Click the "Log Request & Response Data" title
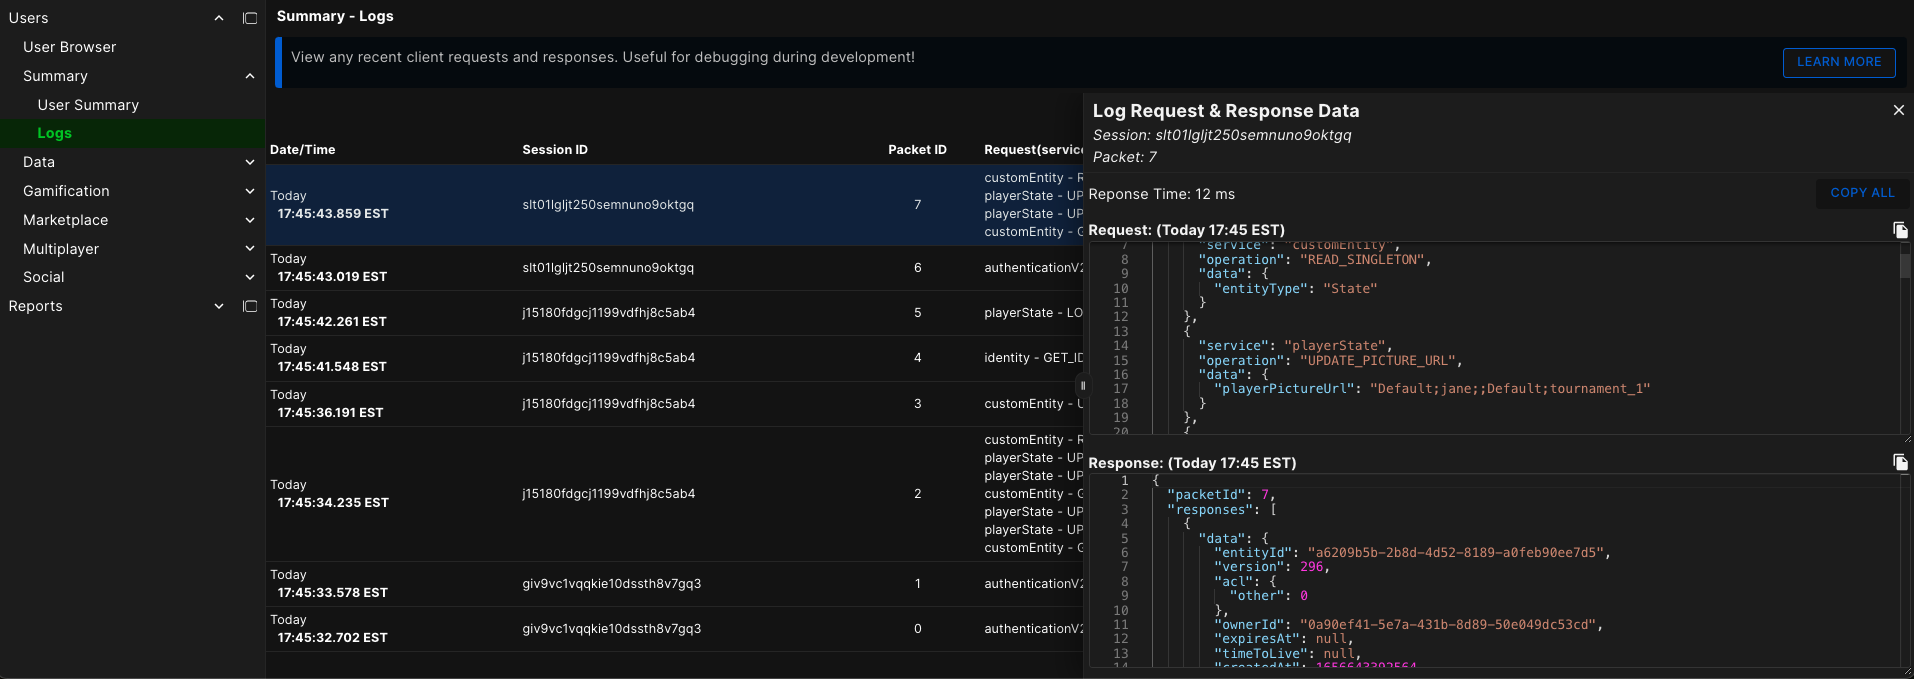Screen dimensions: 1914x679 pyautogui.click(x=1226, y=111)
